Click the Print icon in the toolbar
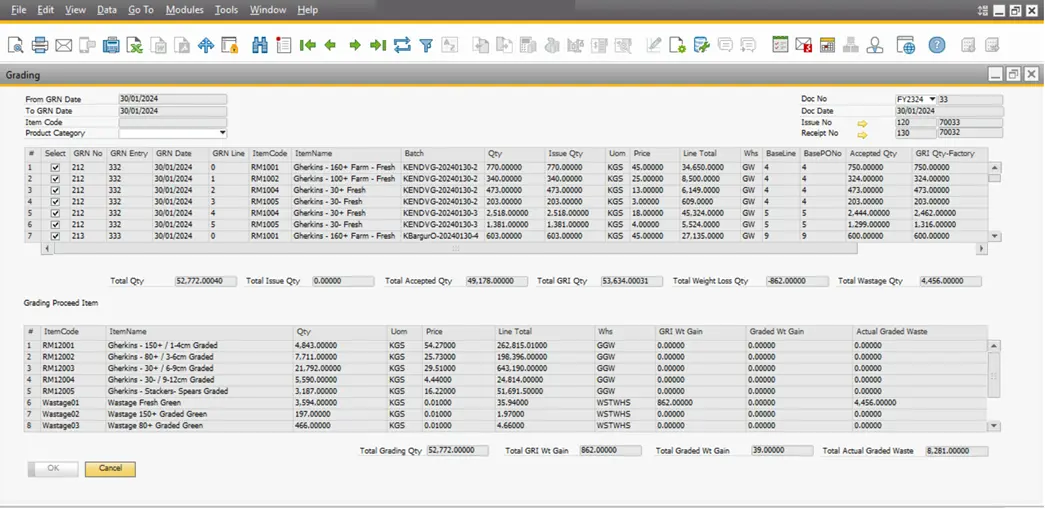Screen dimensions: 1045x508 [40, 45]
